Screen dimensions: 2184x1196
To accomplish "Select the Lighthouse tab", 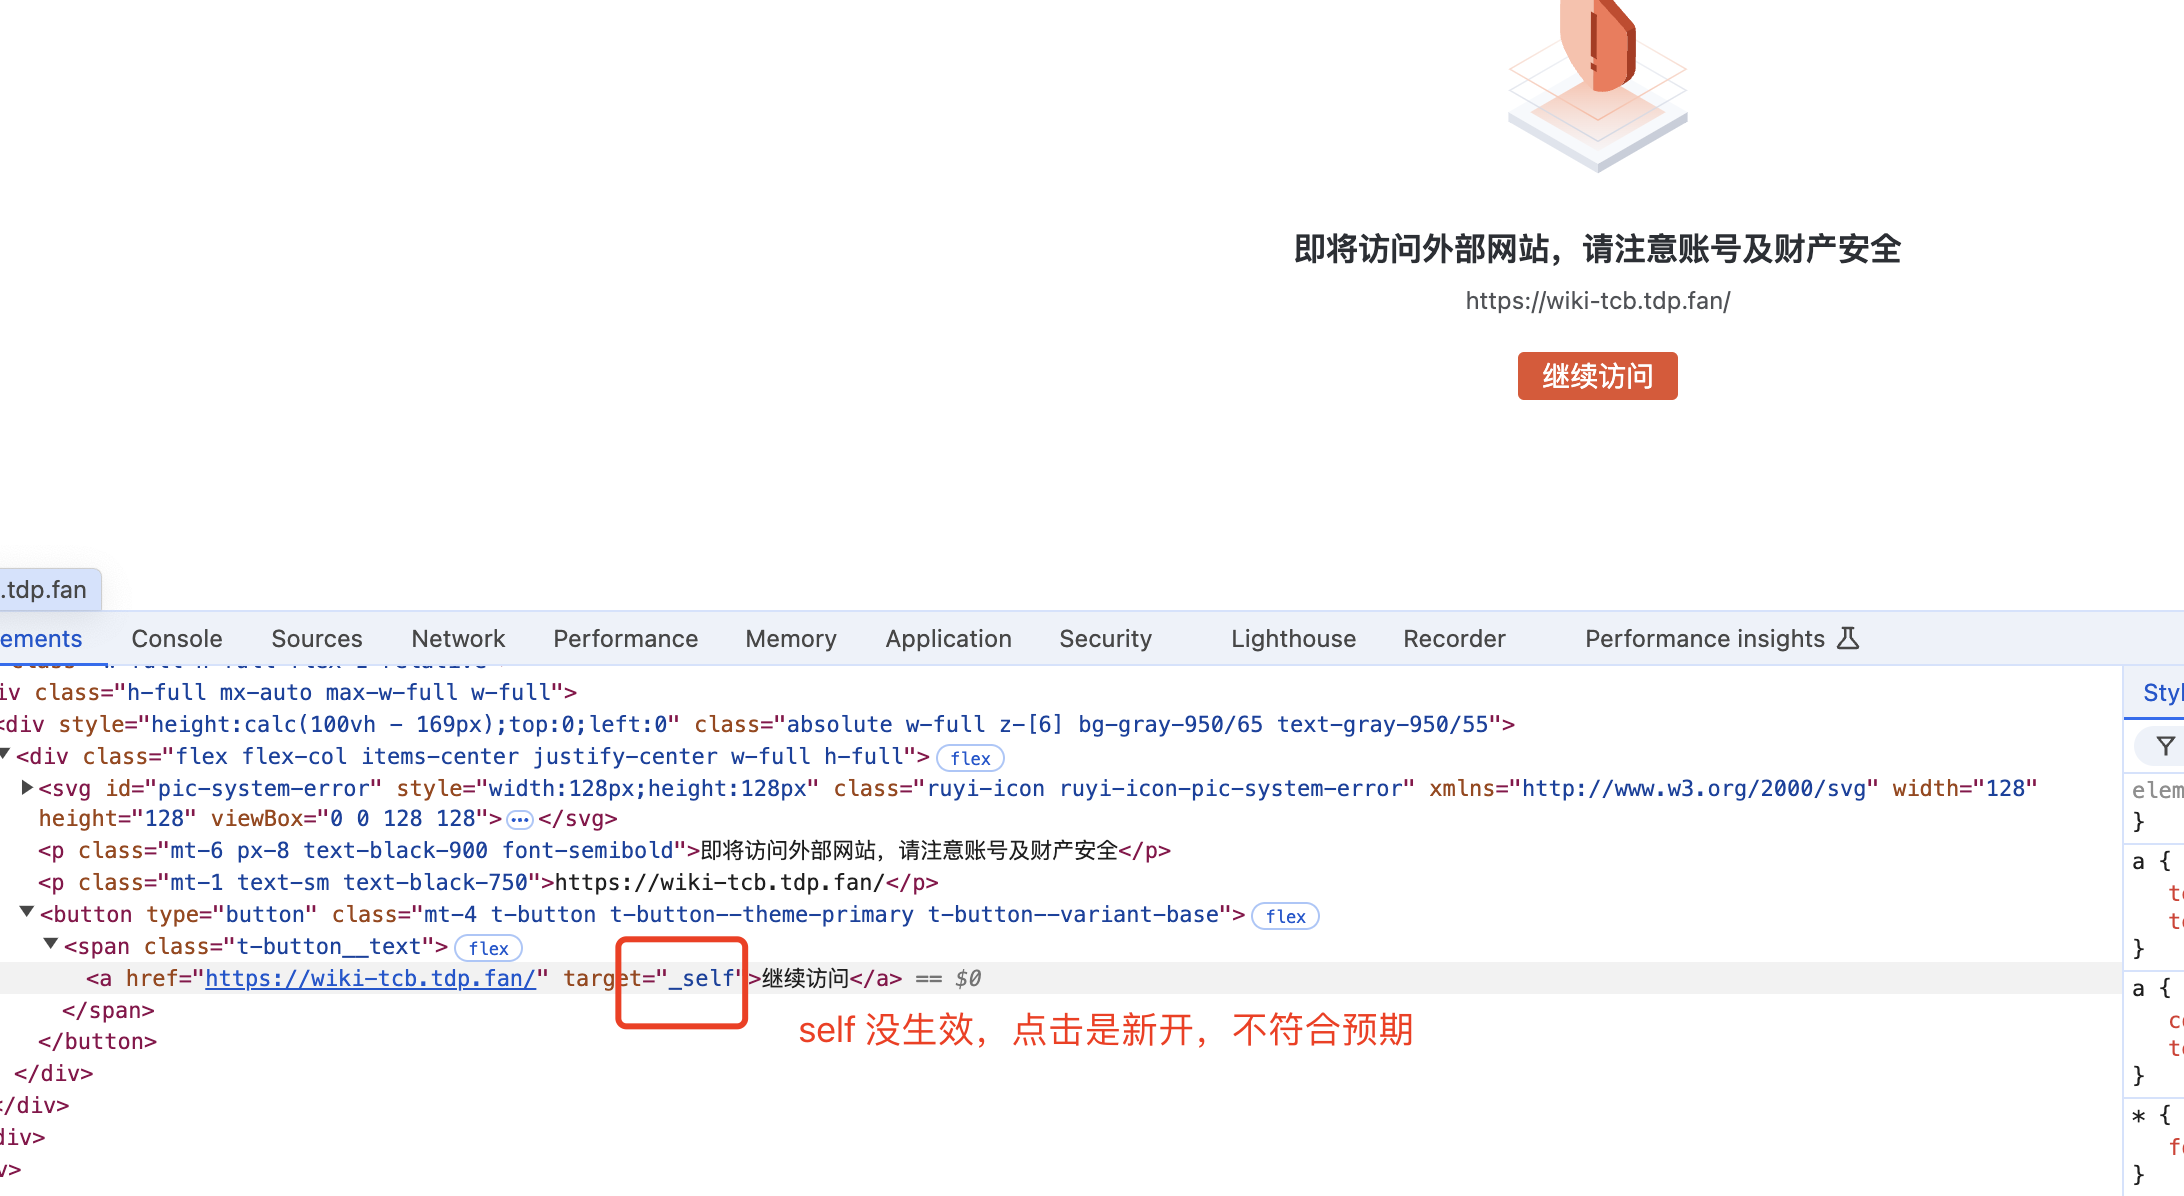I will (x=1293, y=639).
